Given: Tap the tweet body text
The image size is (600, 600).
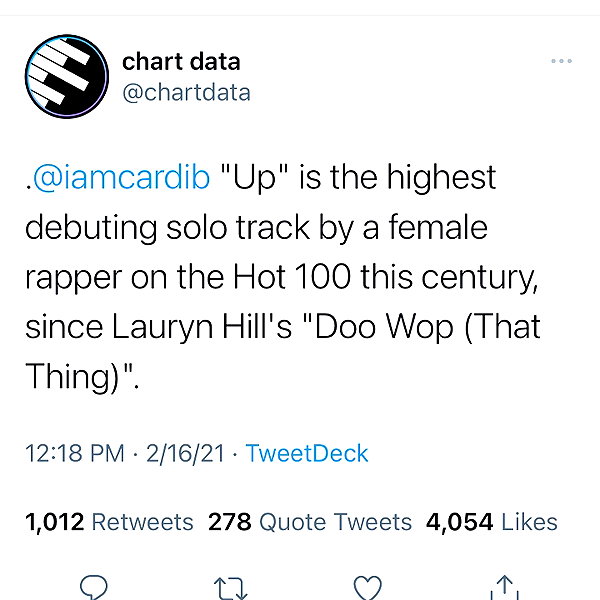Looking at the screenshot, I should (283, 276).
